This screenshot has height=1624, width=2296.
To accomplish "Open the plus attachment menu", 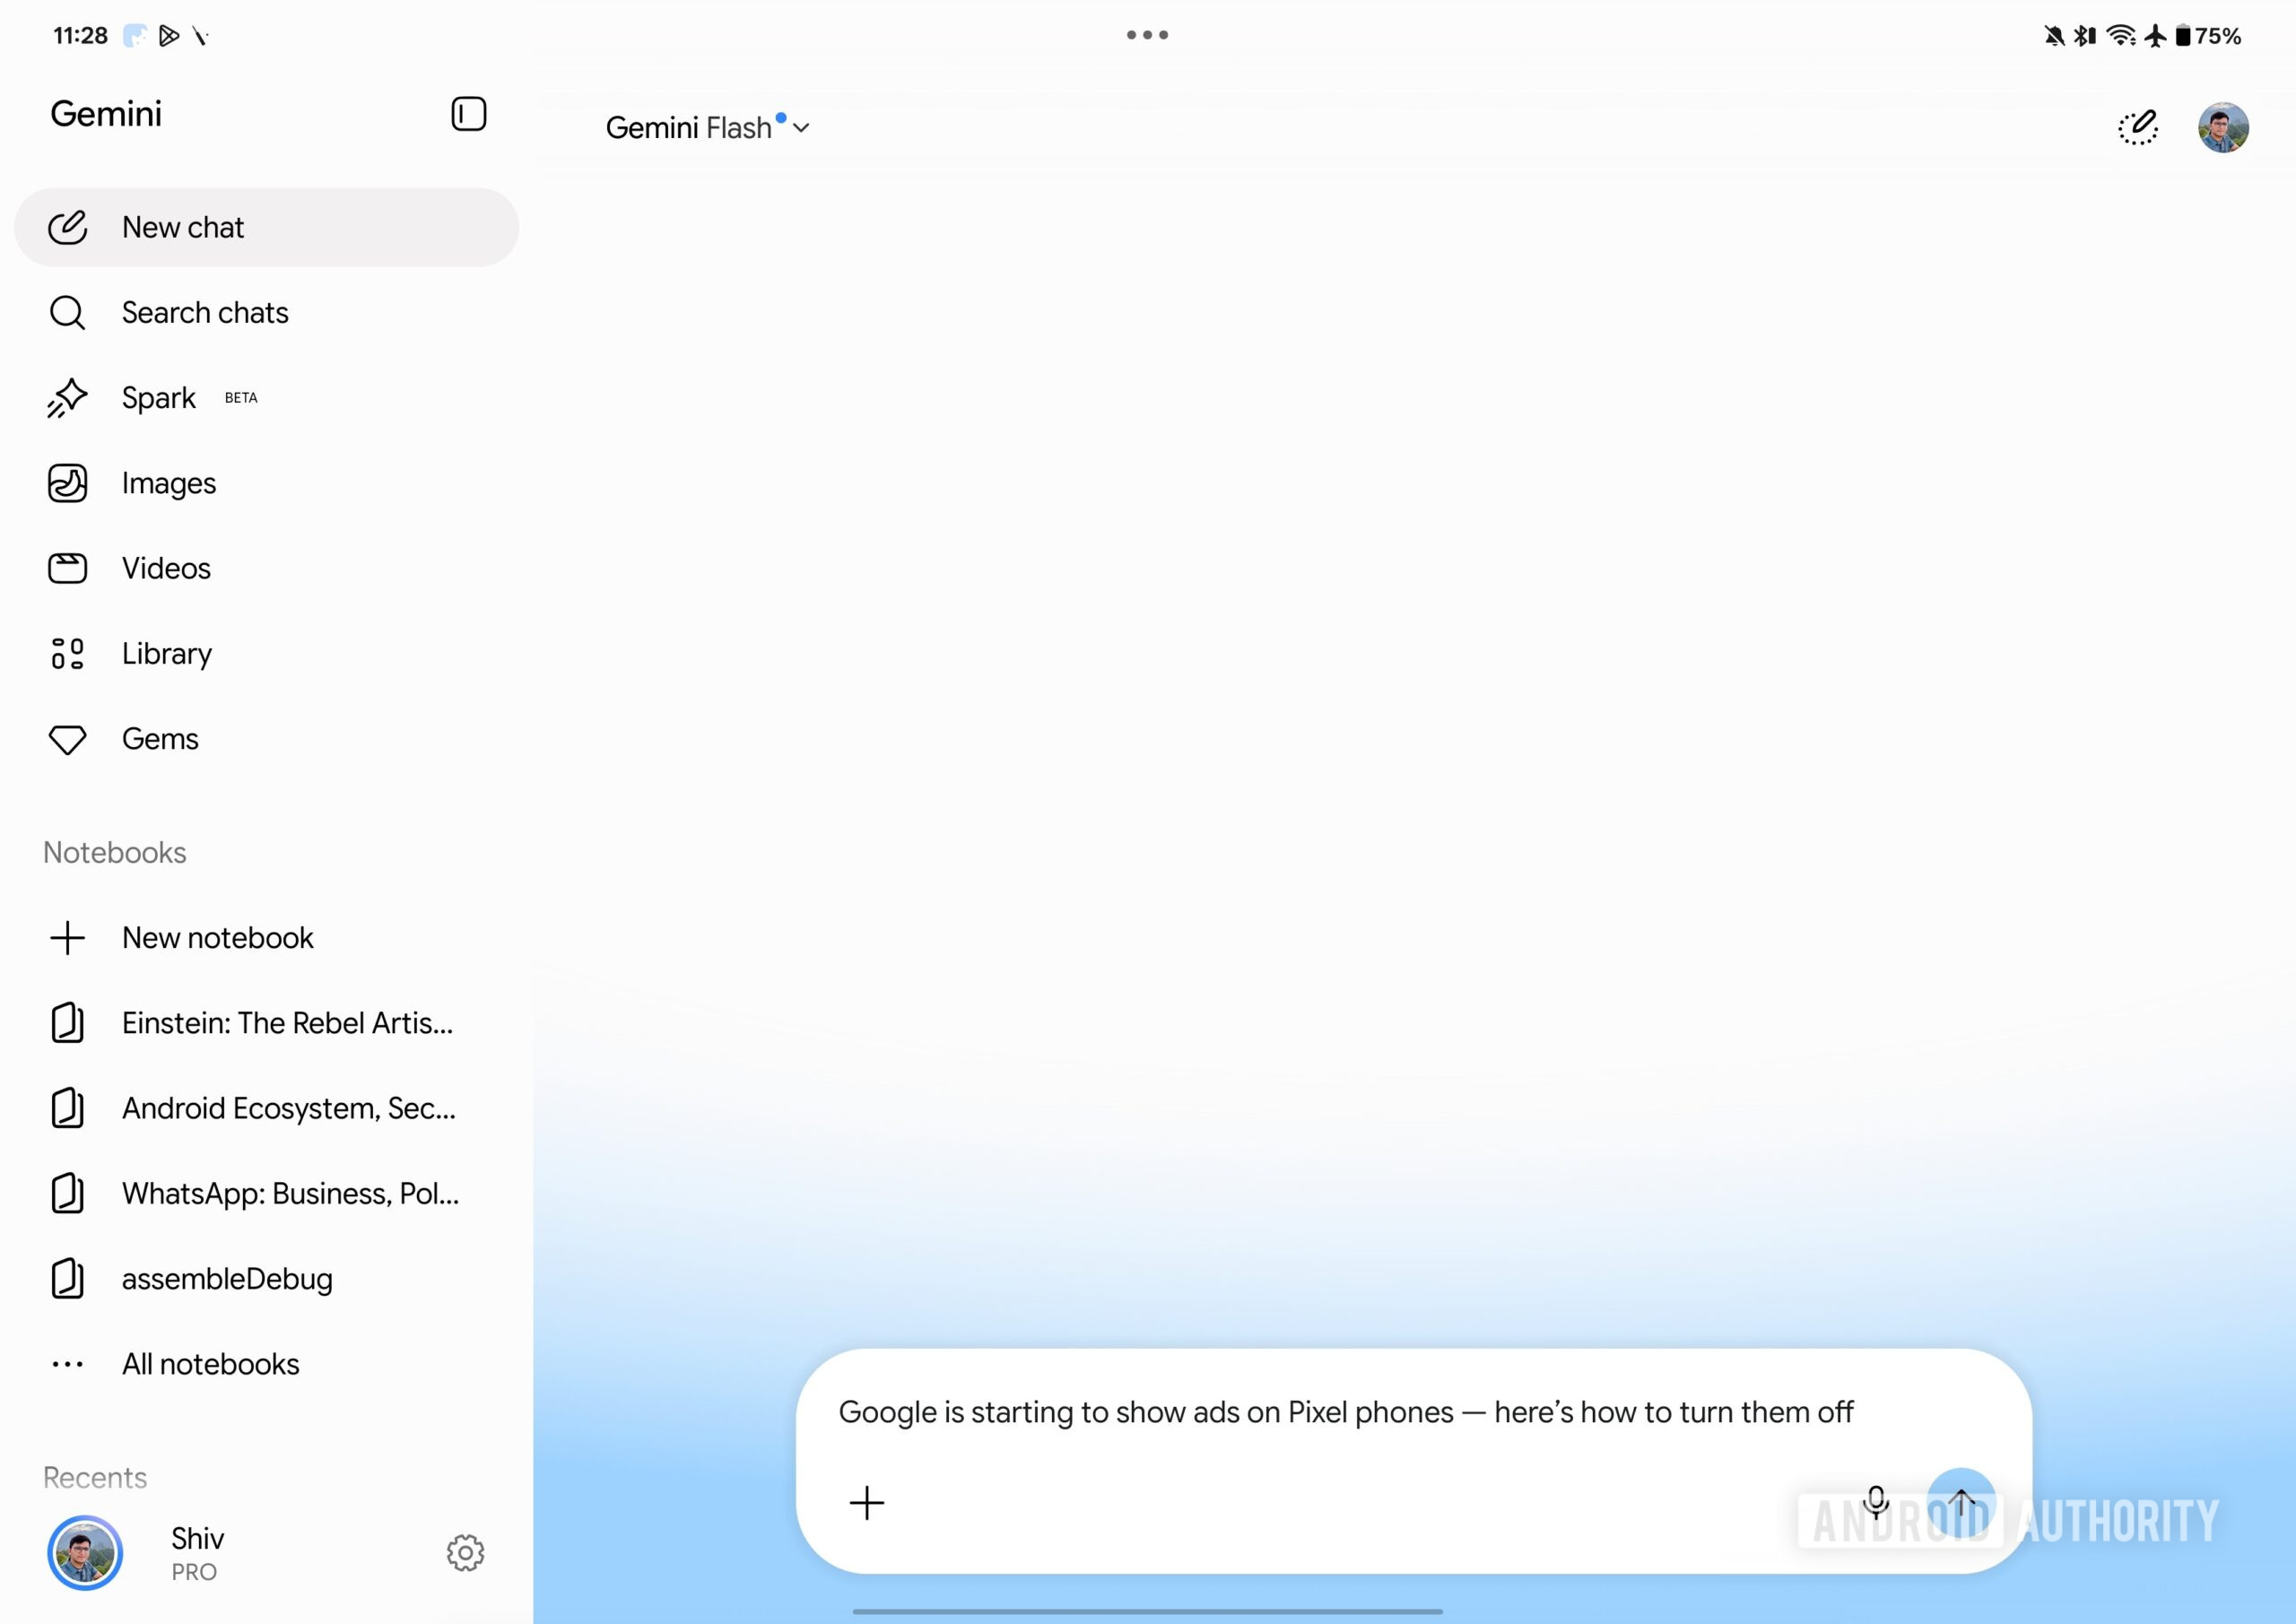I will 867,1503.
